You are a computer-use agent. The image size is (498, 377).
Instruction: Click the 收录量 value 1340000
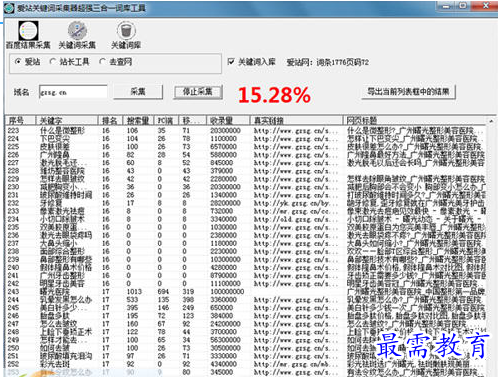[x=223, y=195]
